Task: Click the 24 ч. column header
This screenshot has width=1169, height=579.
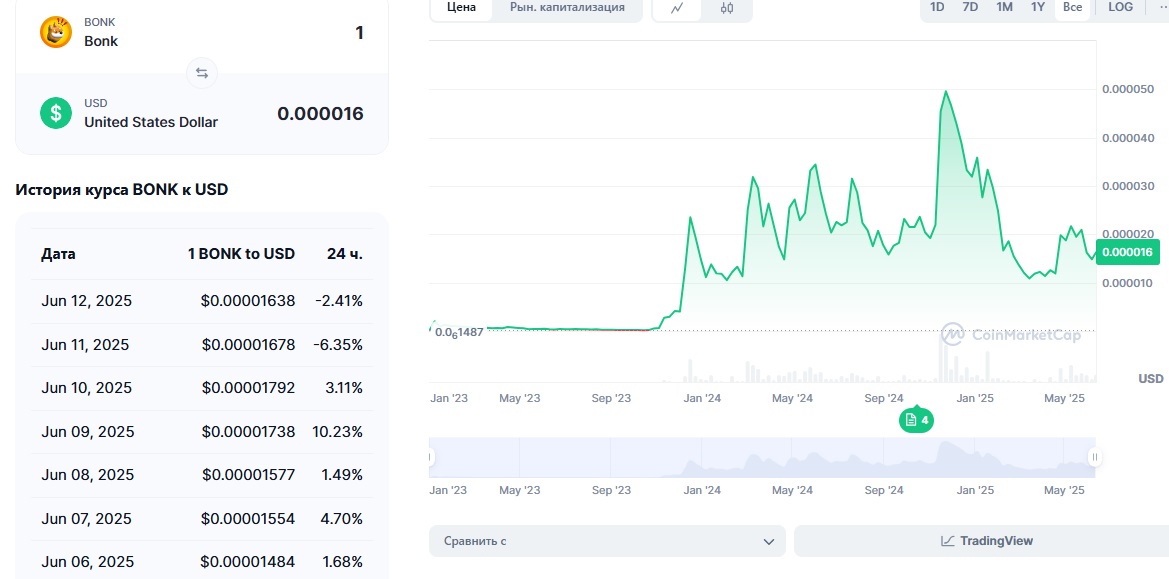Action: coord(345,254)
